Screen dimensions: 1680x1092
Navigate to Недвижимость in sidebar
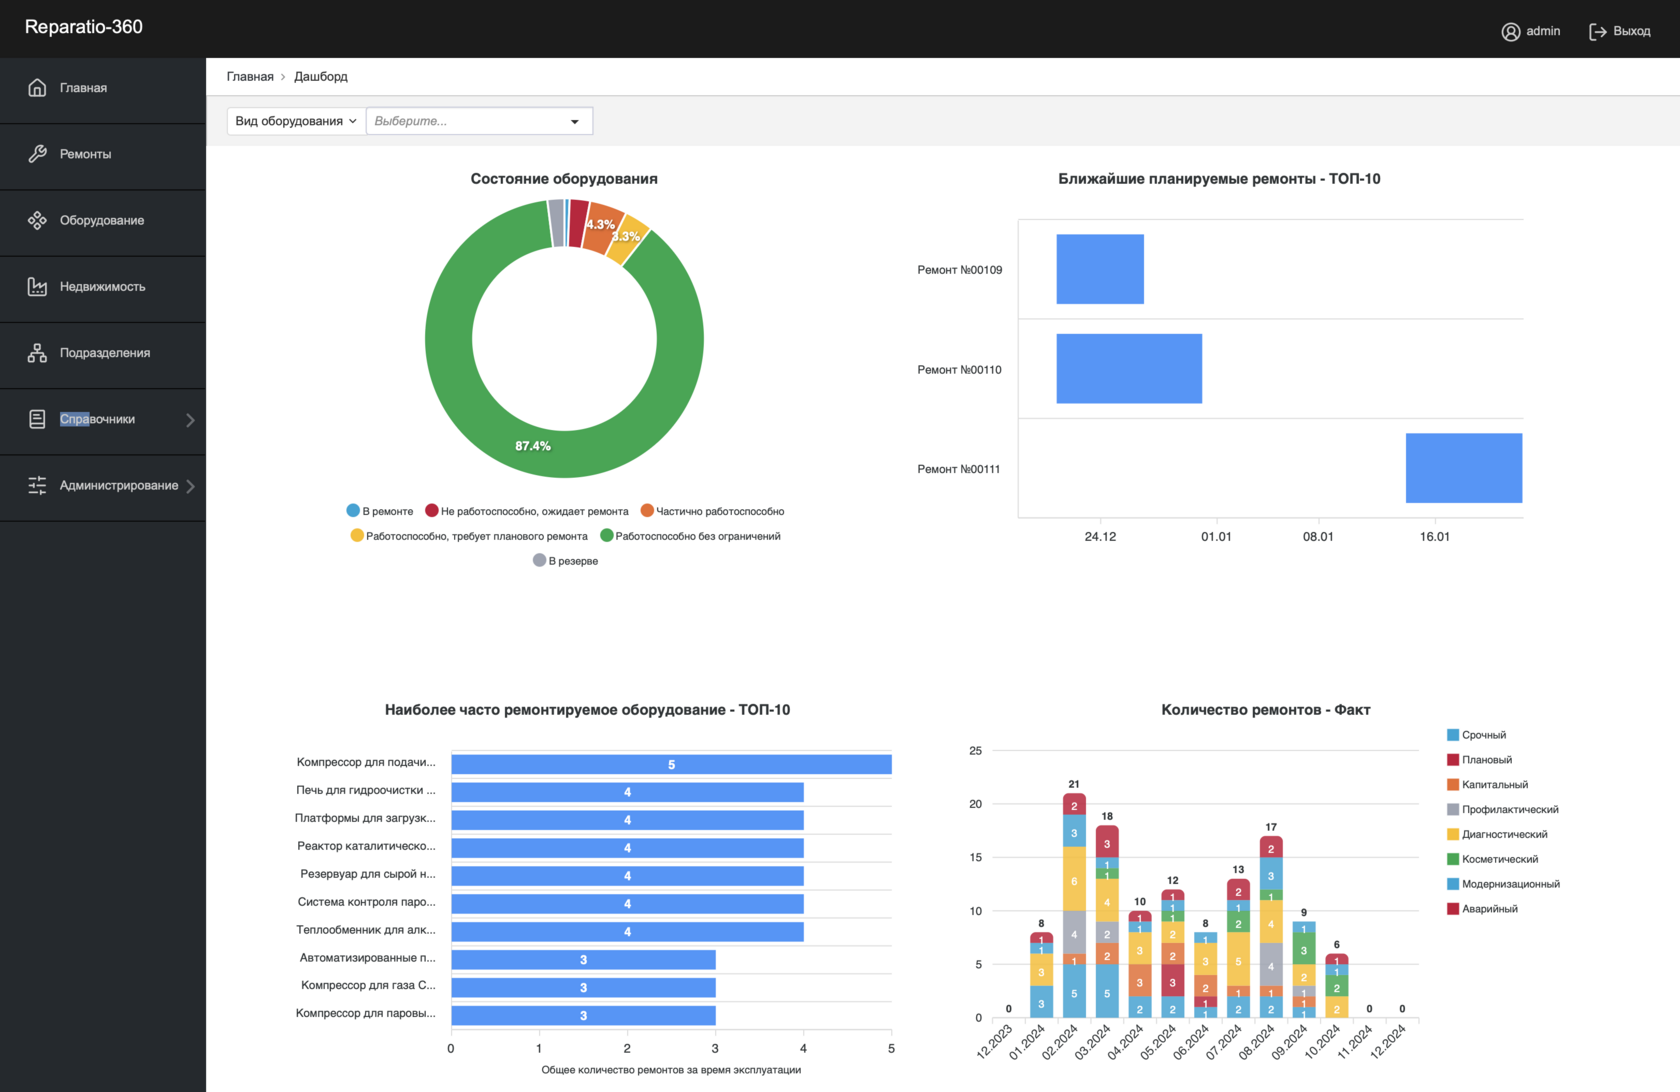point(103,287)
